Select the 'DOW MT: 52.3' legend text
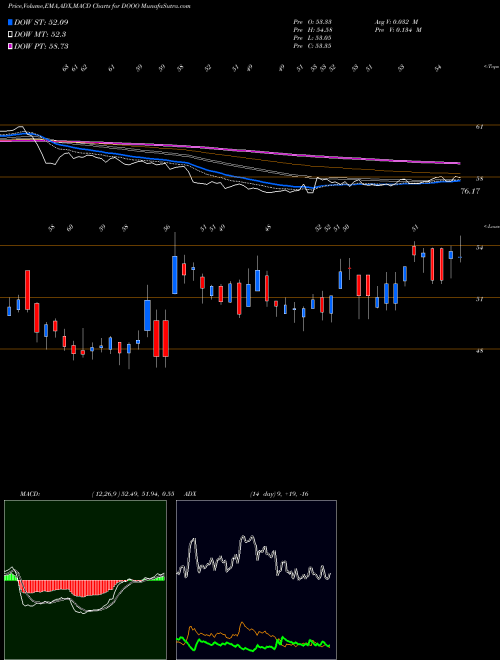The height and width of the screenshot is (660, 500). (40, 35)
